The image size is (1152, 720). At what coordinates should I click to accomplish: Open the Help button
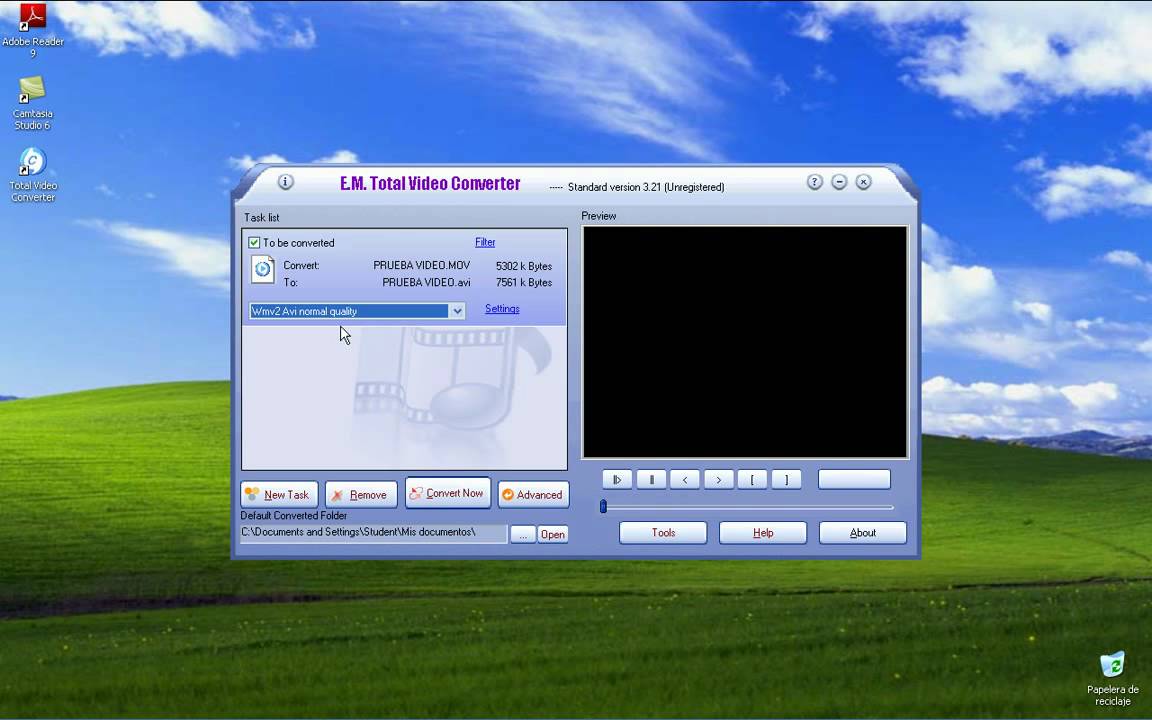[763, 533]
